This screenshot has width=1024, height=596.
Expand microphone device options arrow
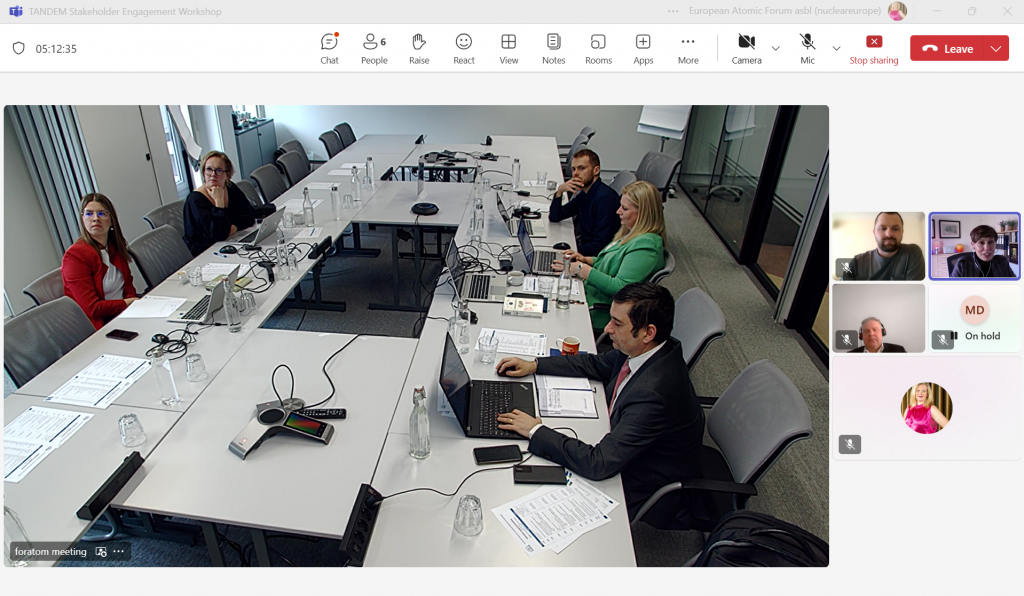coord(836,48)
